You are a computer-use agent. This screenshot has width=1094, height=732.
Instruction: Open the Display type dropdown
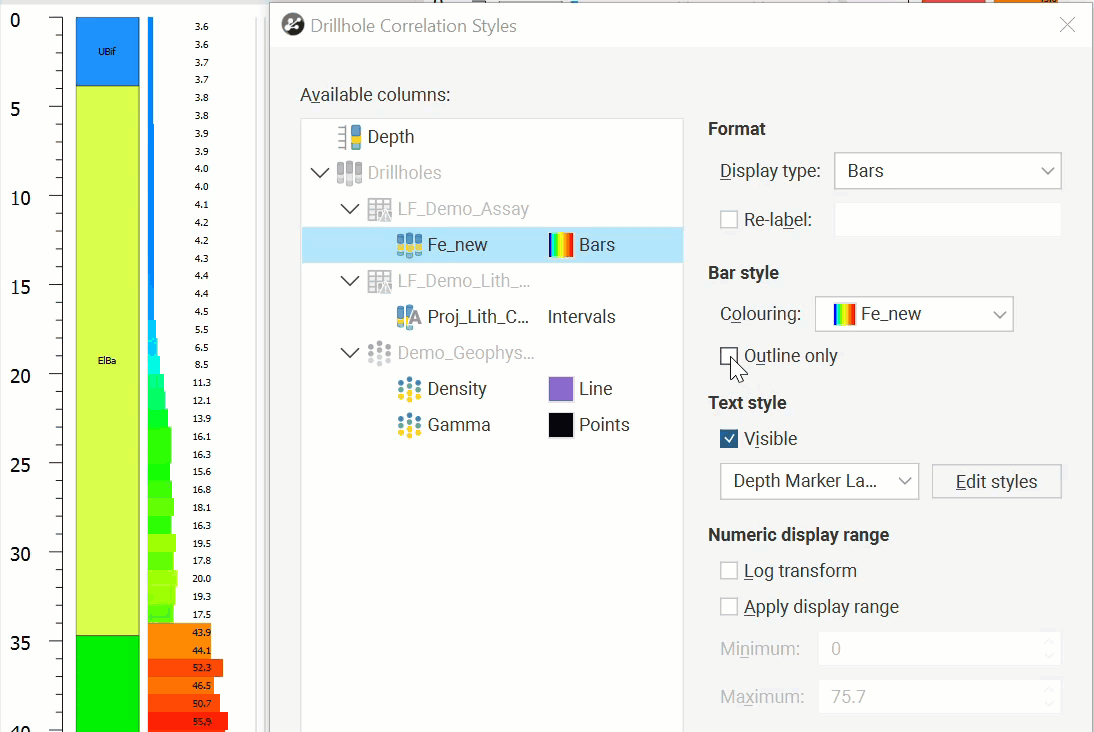point(947,171)
